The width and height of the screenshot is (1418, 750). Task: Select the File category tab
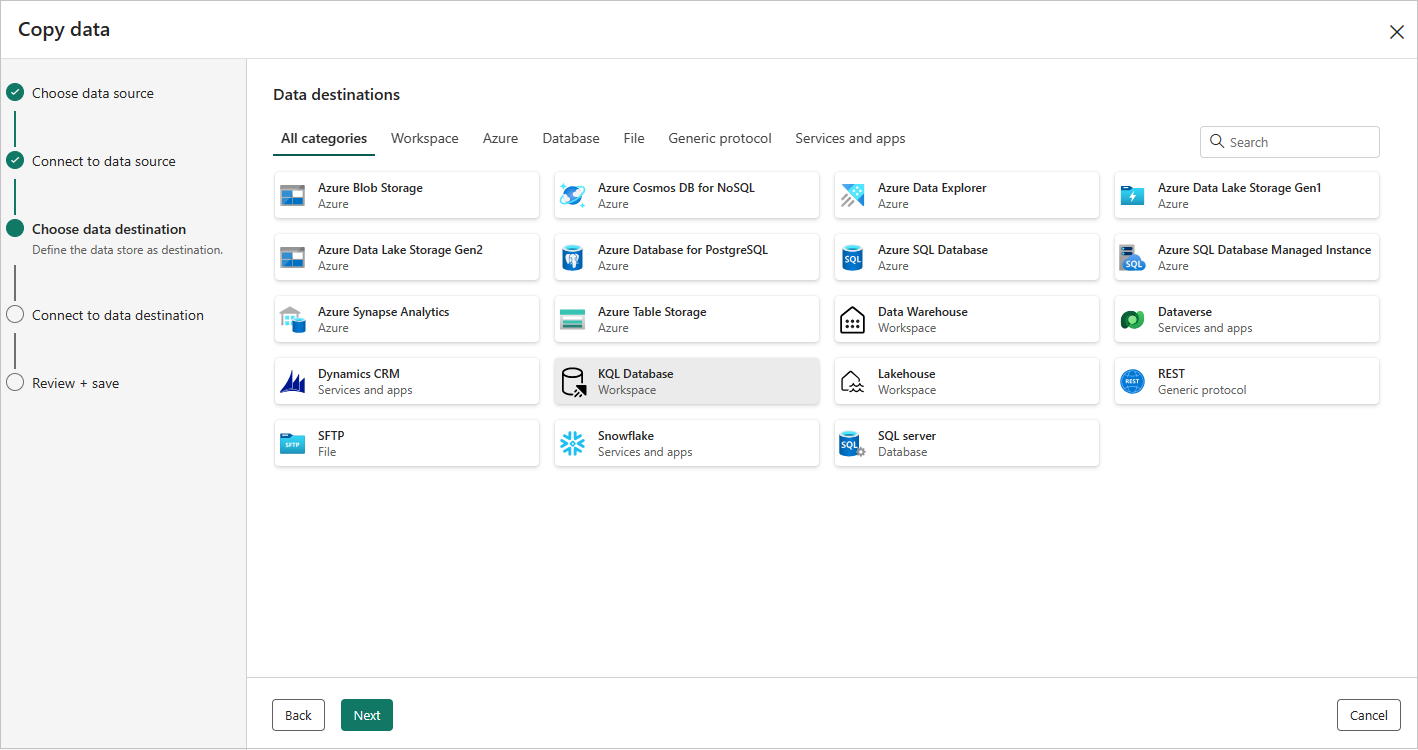point(634,138)
